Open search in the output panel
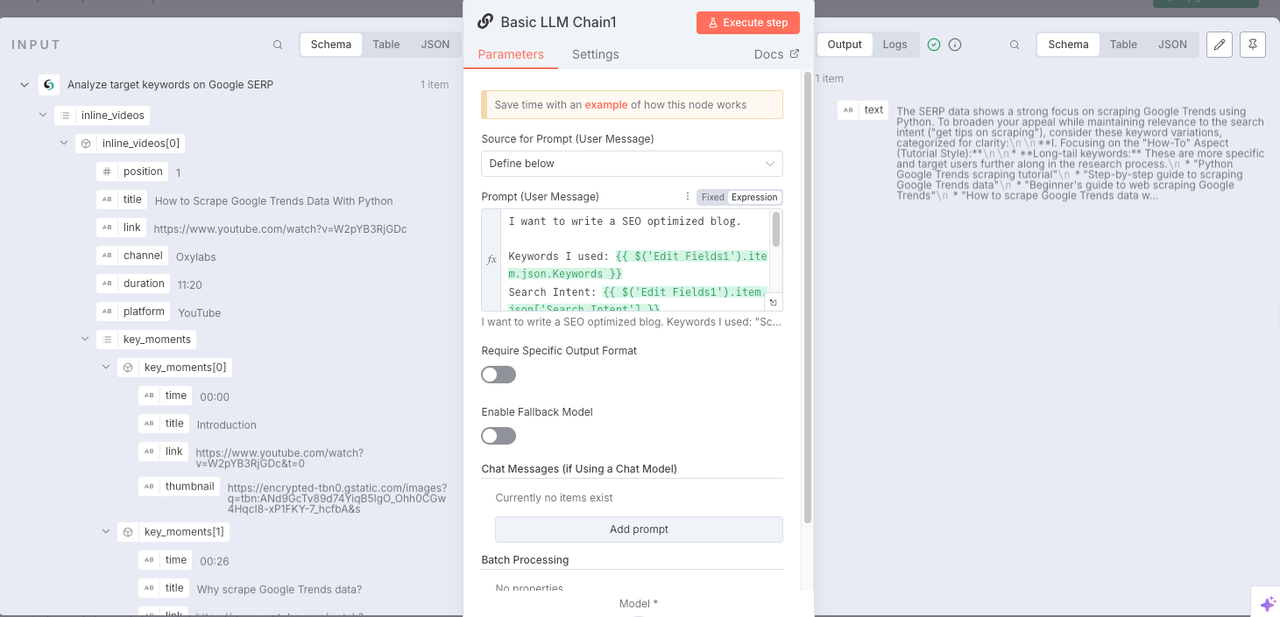The image size is (1280, 617). [1015, 45]
